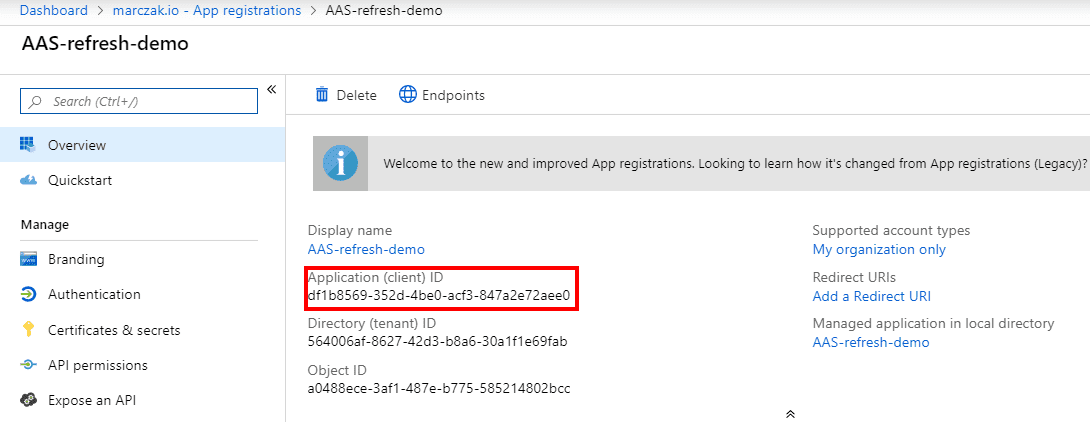Click the Expose an API icon
The height and width of the screenshot is (422, 1090).
pyautogui.click(x=28, y=401)
